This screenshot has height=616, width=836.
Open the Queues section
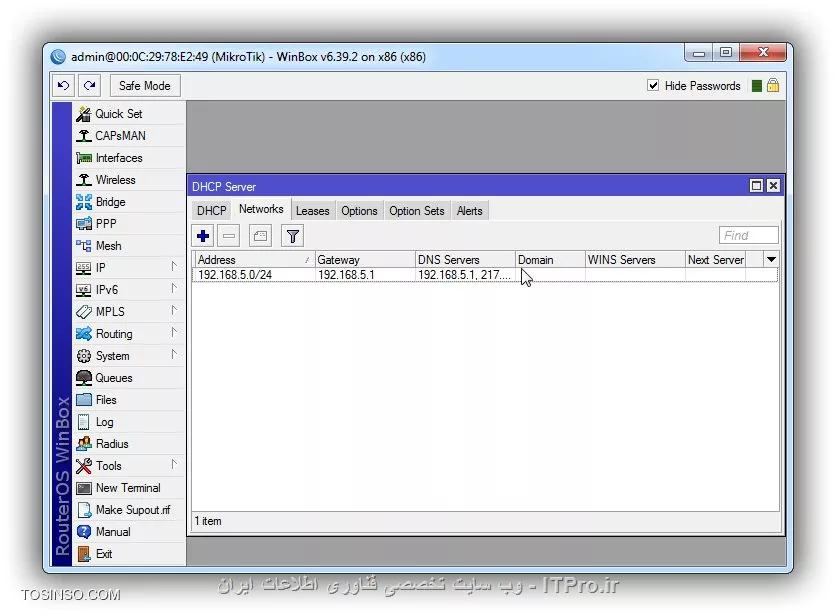(x=113, y=378)
